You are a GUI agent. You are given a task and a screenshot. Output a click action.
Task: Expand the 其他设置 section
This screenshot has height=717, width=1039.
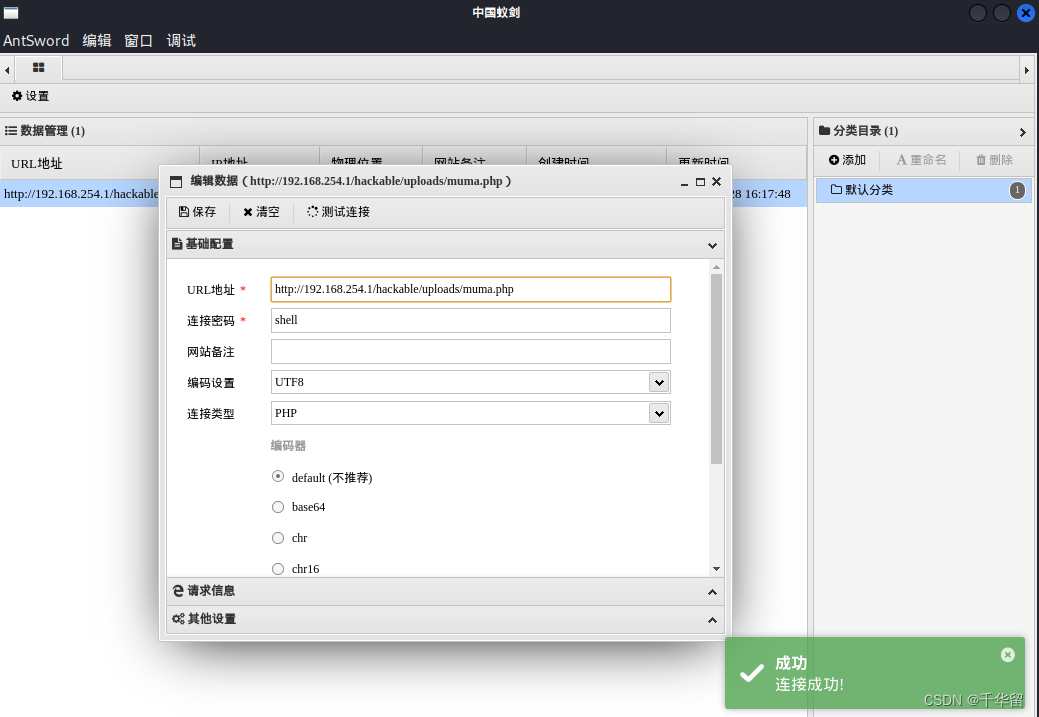(712, 620)
